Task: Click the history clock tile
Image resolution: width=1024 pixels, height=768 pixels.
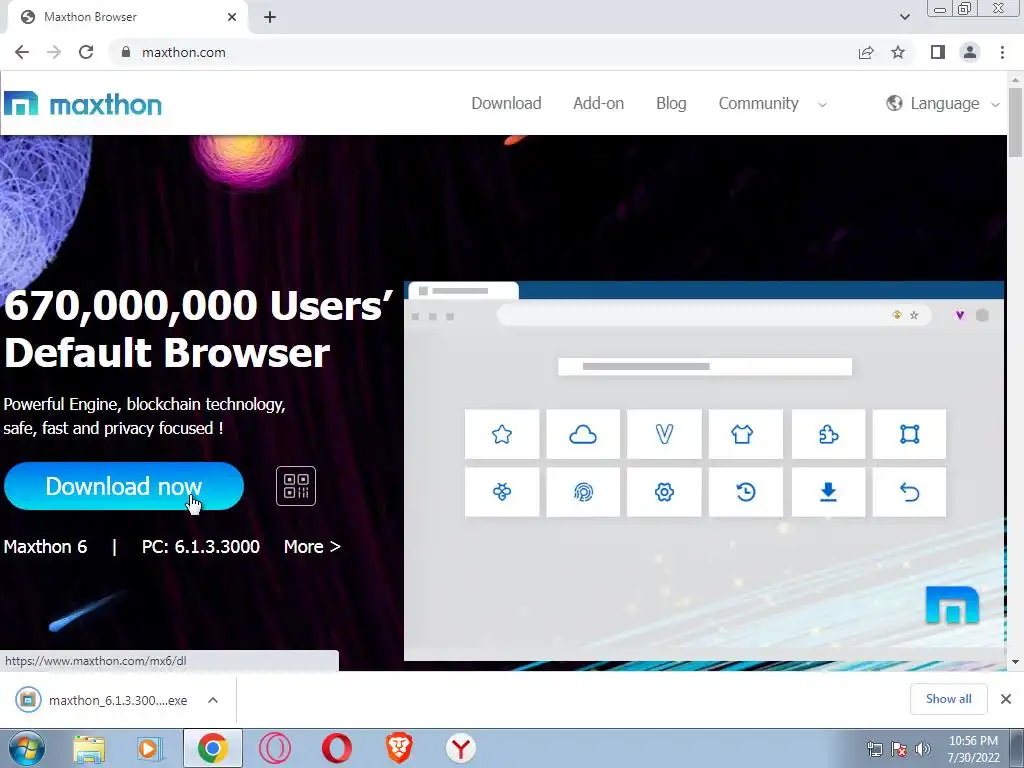Action: [x=746, y=492]
